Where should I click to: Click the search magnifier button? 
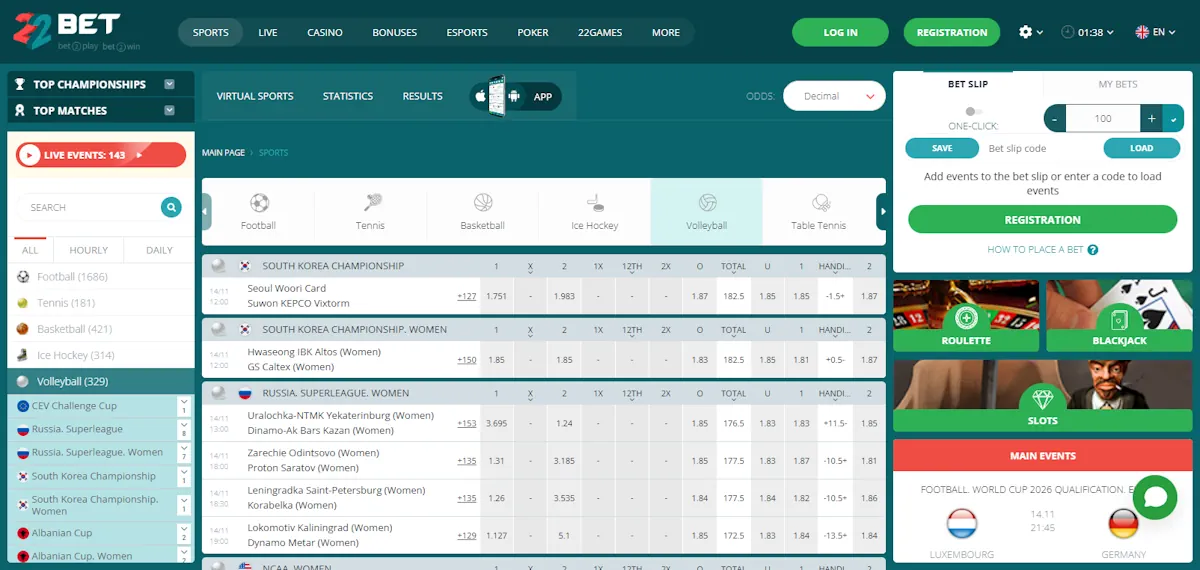[x=172, y=207]
